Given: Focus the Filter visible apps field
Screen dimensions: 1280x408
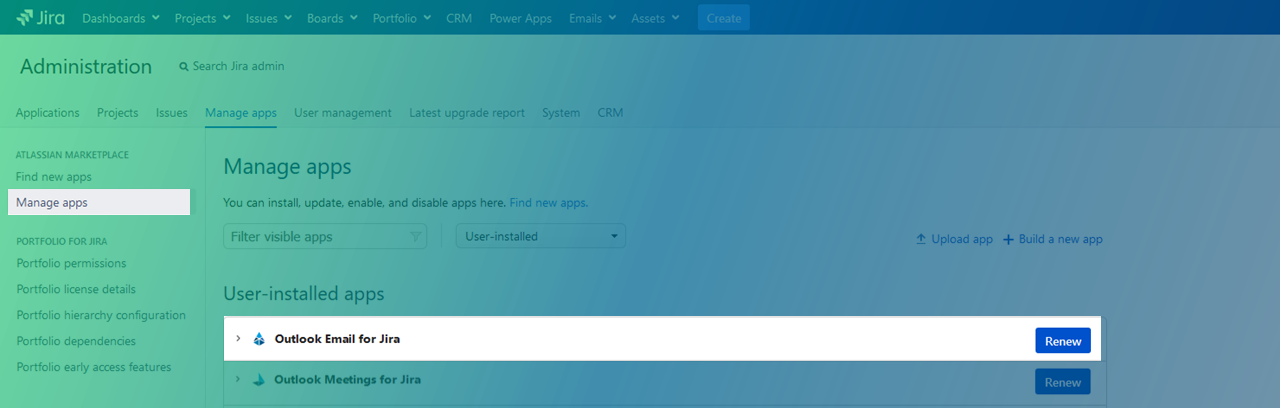Looking at the screenshot, I should (315, 237).
